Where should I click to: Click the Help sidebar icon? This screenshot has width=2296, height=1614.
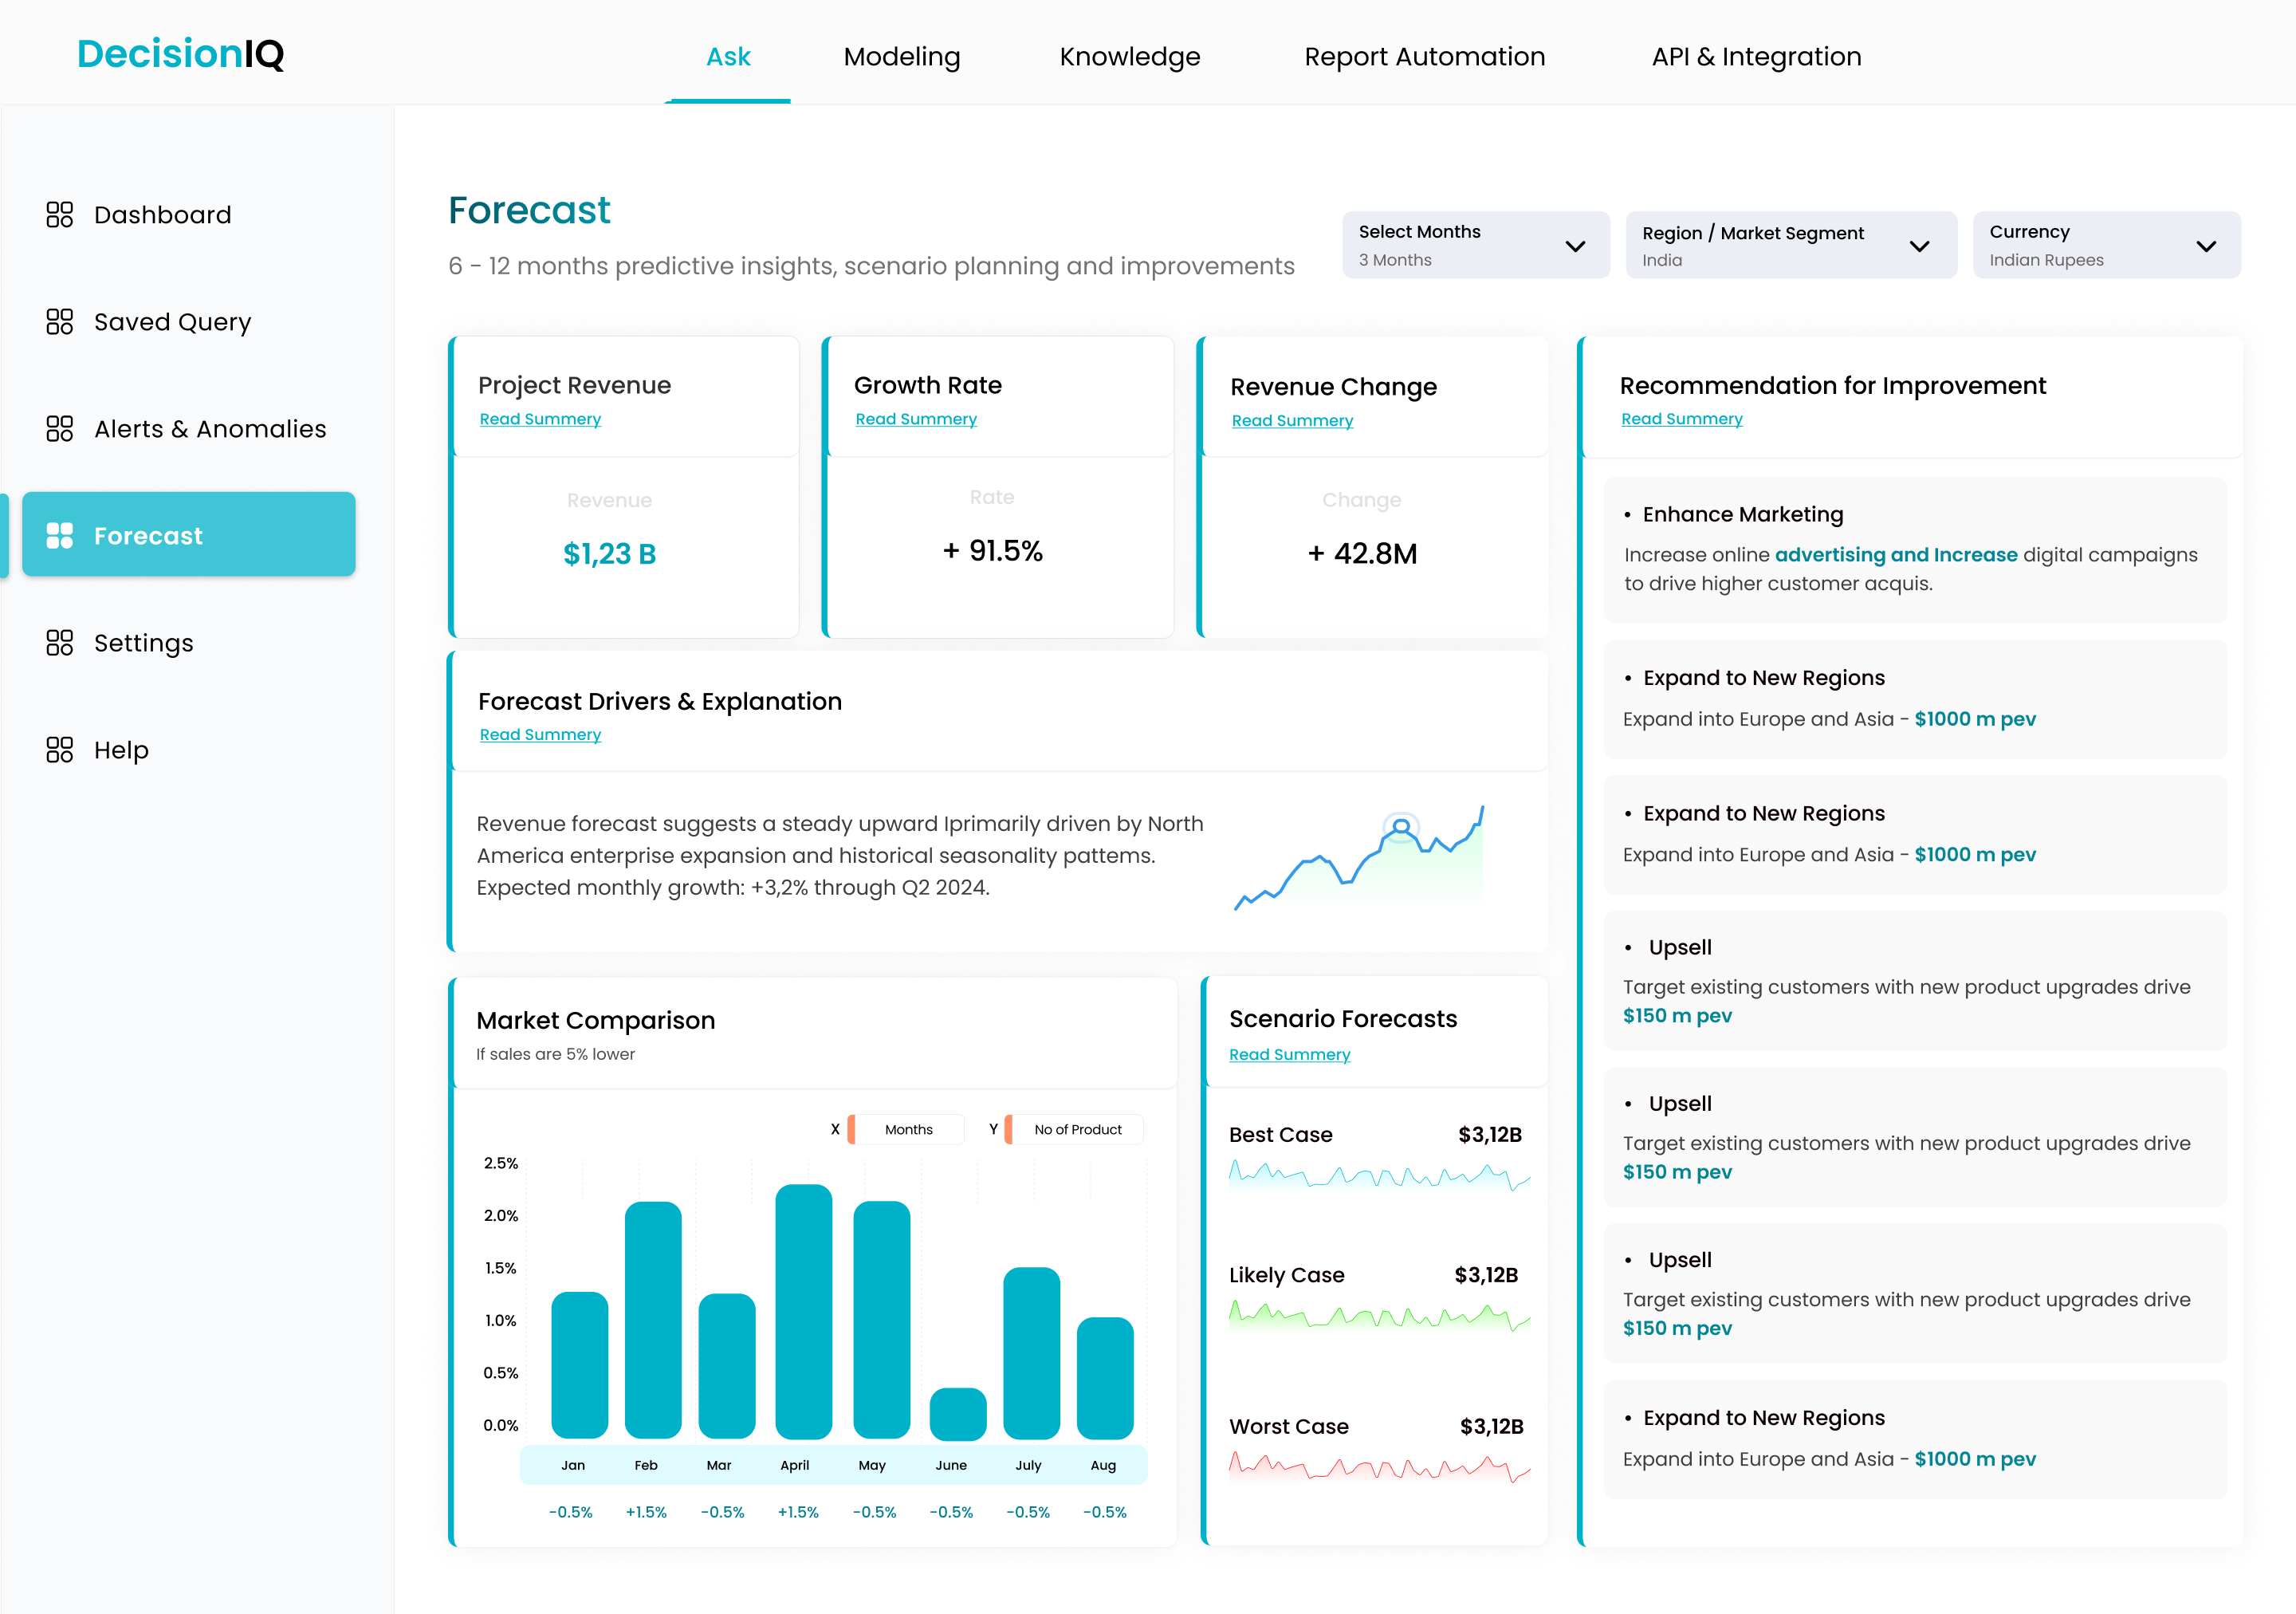60,749
